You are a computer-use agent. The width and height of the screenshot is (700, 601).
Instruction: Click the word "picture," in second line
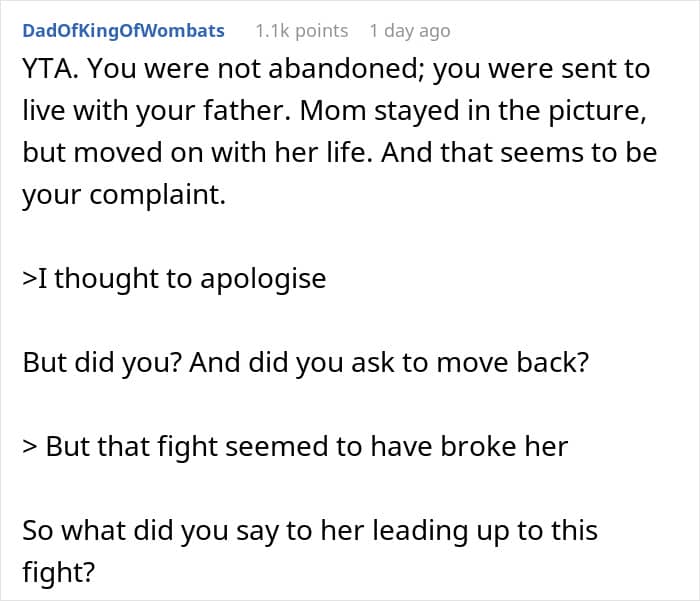tap(597, 111)
